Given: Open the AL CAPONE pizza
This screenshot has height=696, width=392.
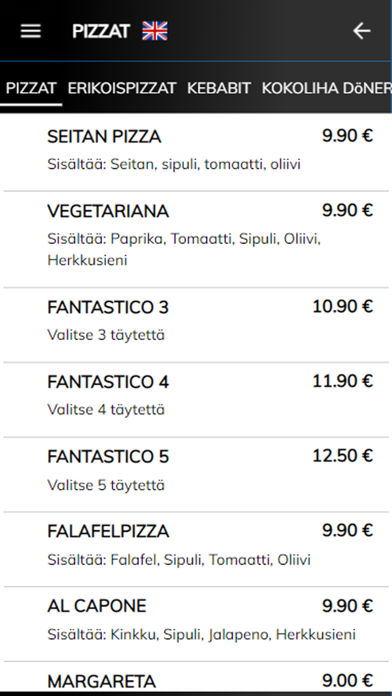Looking at the screenshot, I should (x=196, y=624).
